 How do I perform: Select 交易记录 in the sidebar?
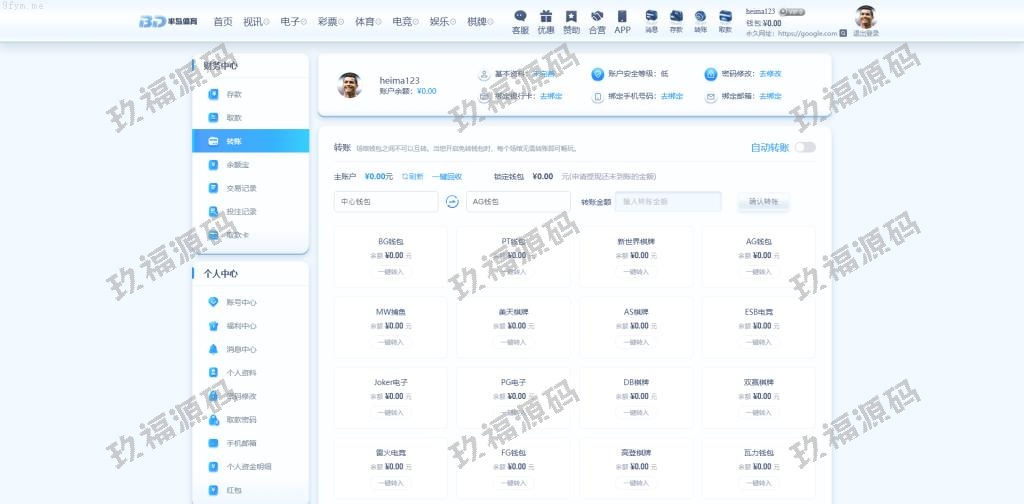pos(241,188)
